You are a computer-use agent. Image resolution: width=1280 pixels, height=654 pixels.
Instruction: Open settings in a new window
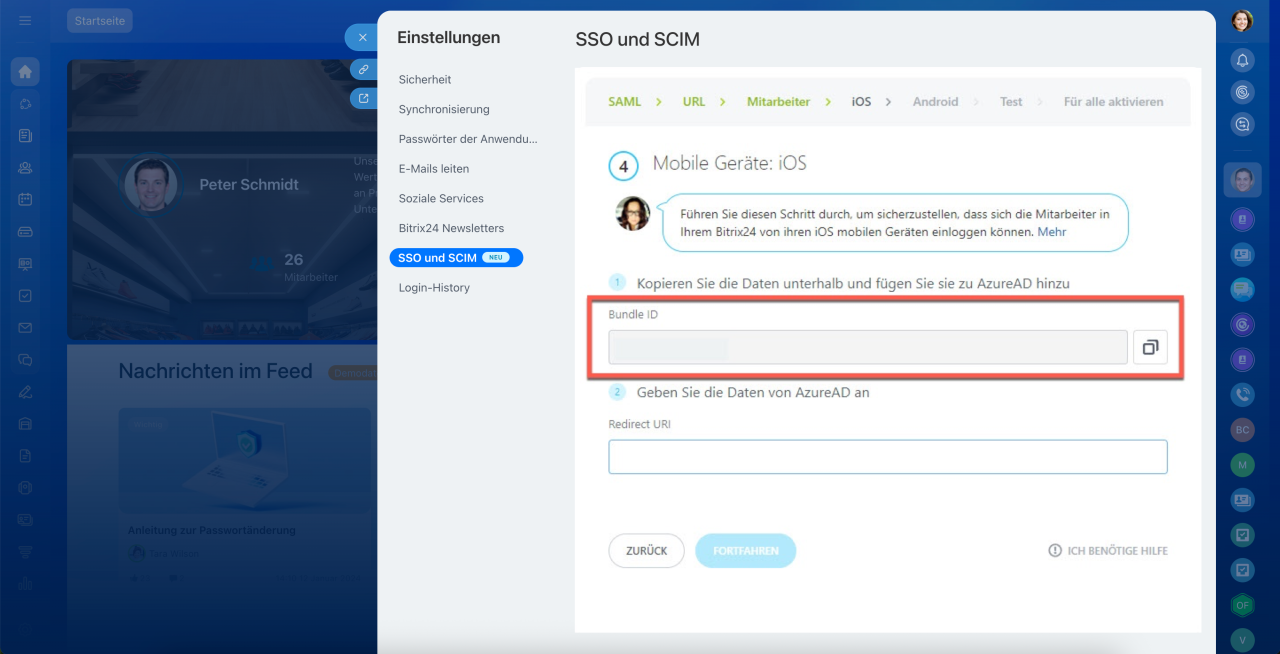point(364,99)
